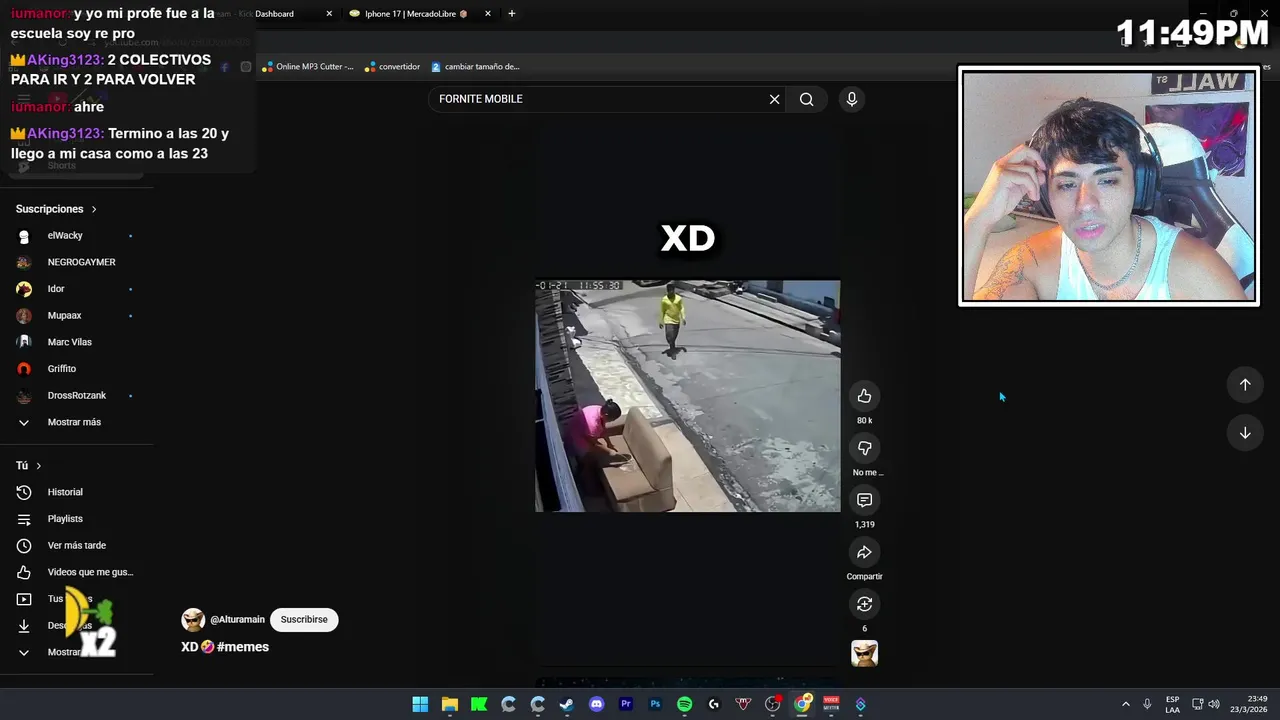
Task: Open Mupaax subscription channel
Action: (x=64, y=316)
